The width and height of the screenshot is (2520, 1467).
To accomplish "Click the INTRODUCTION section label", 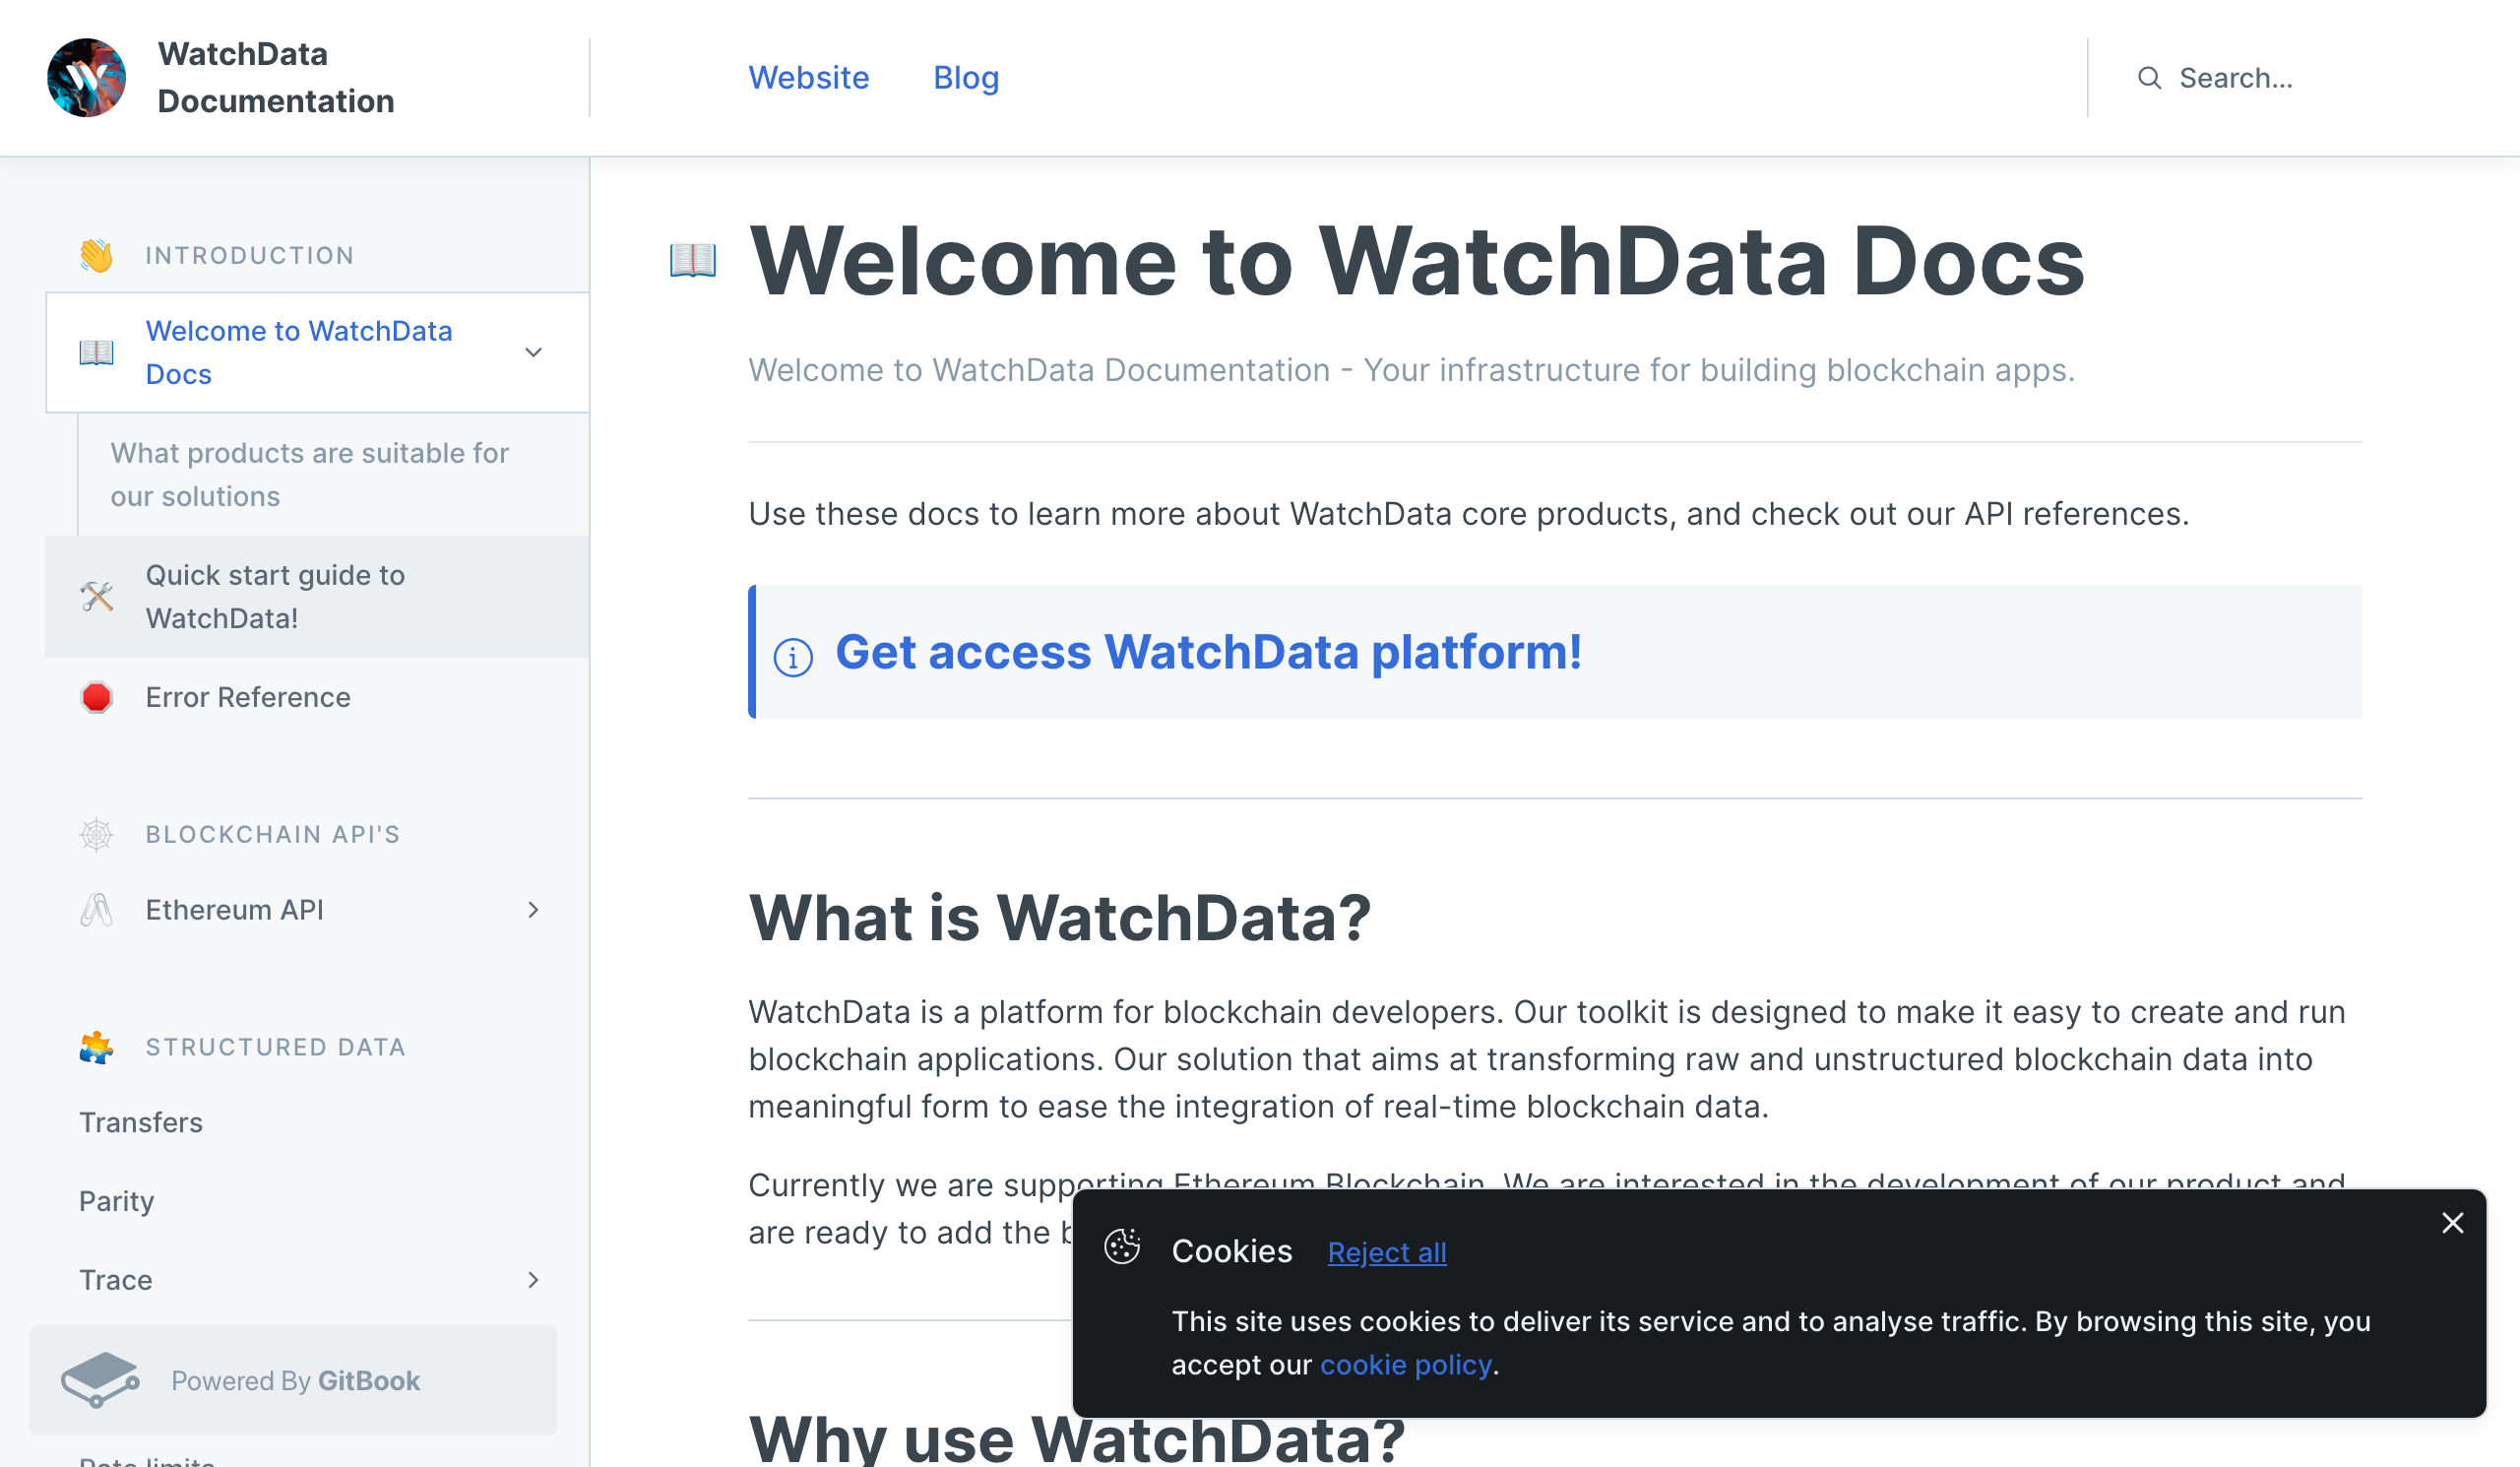I will coord(250,256).
